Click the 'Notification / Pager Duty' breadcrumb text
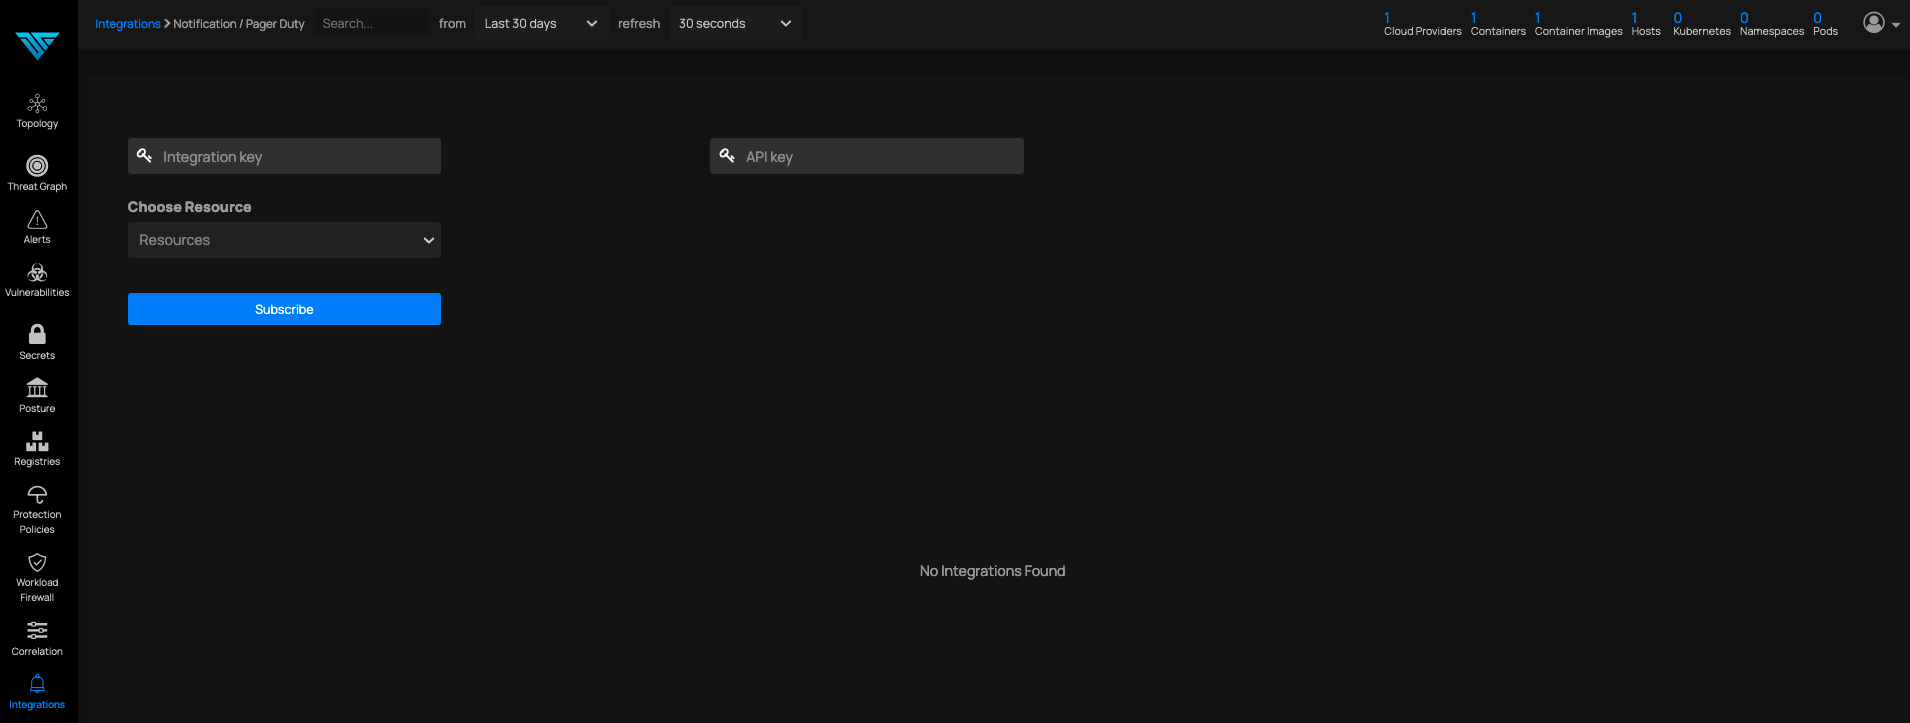The width and height of the screenshot is (1910, 723). 239,24
